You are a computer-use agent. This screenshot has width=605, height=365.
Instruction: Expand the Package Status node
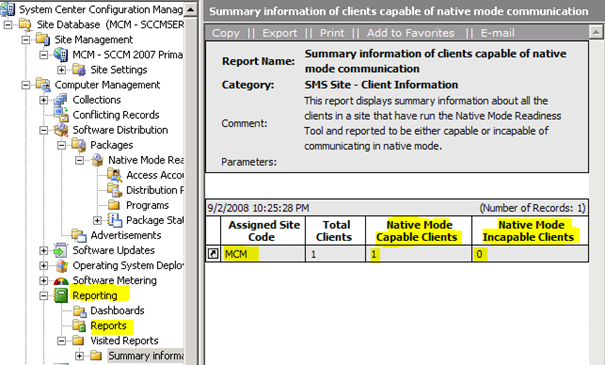click(x=97, y=220)
